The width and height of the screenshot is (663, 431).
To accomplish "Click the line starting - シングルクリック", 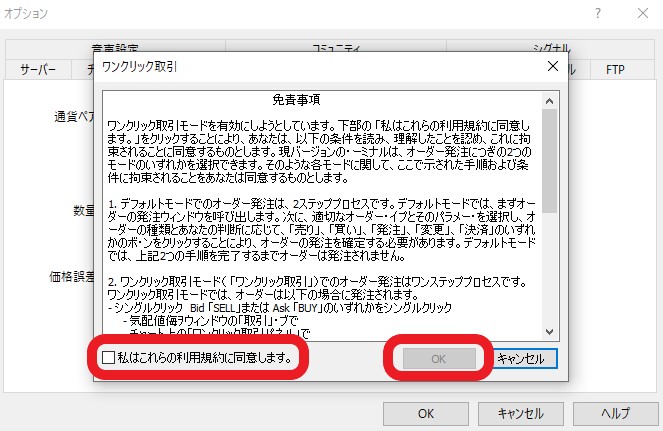I will pos(279,307).
